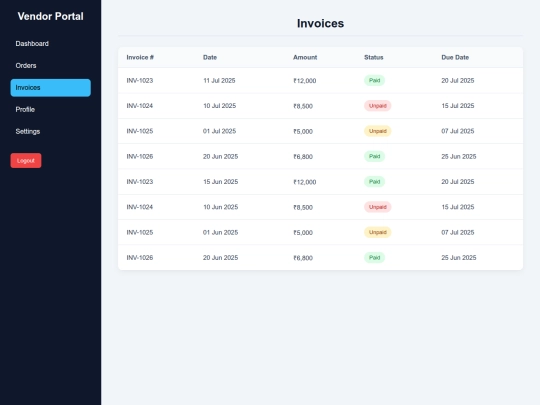Click the Invoice # column header
The width and height of the screenshot is (540, 405).
pos(140,58)
